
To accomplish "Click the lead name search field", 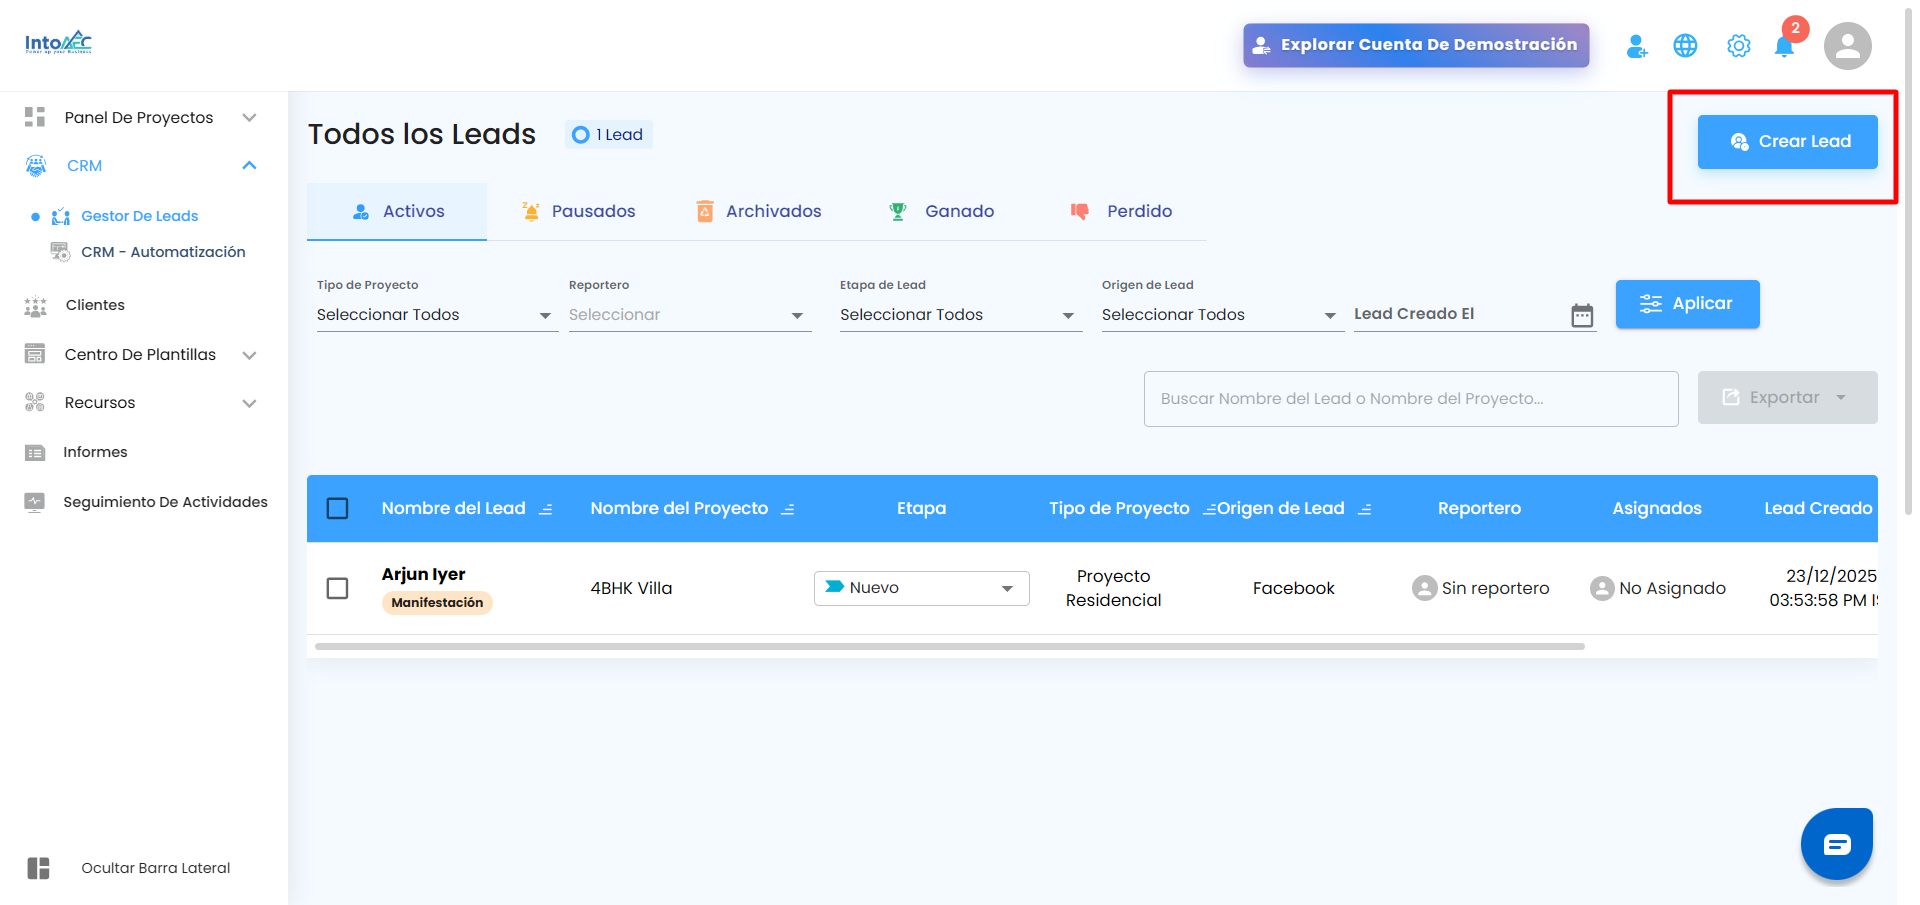I will pyautogui.click(x=1410, y=399).
